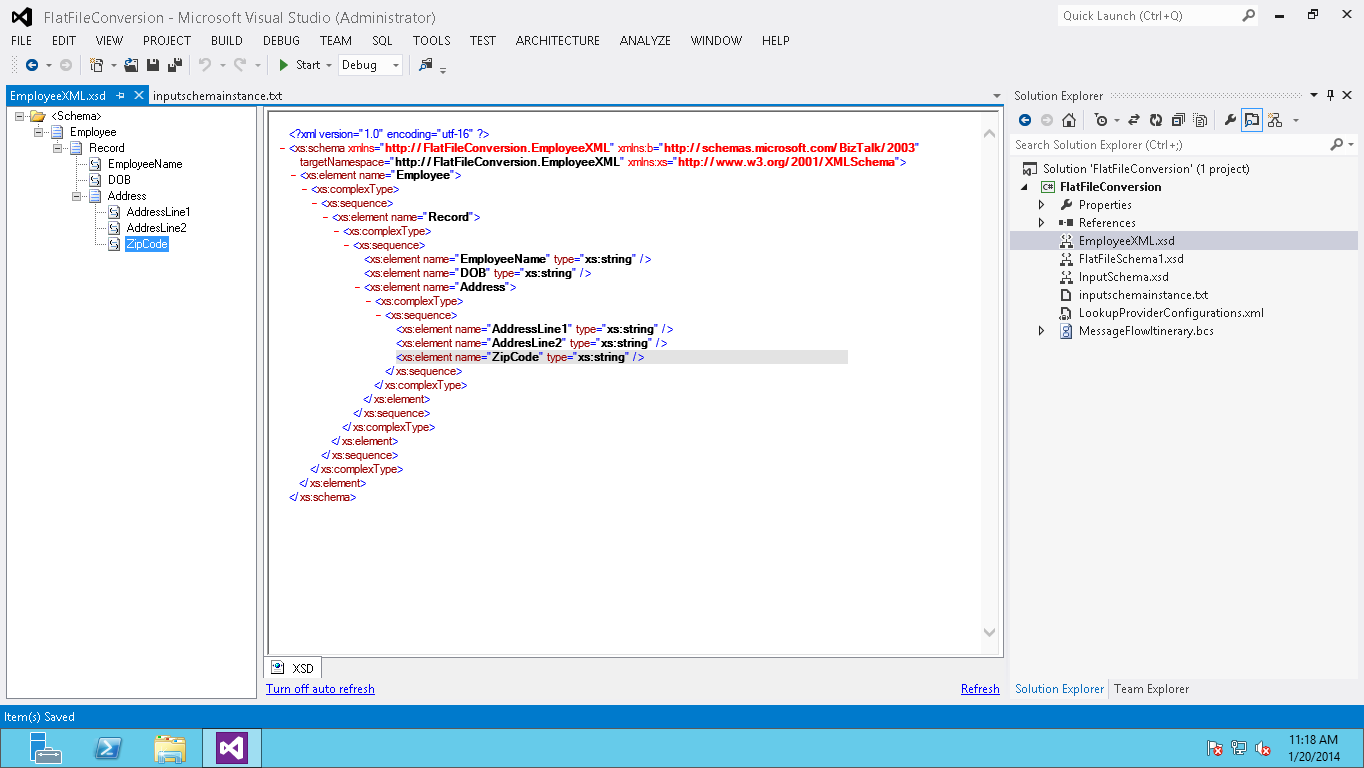
Task: Open the BUILD menu
Action: 227,41
